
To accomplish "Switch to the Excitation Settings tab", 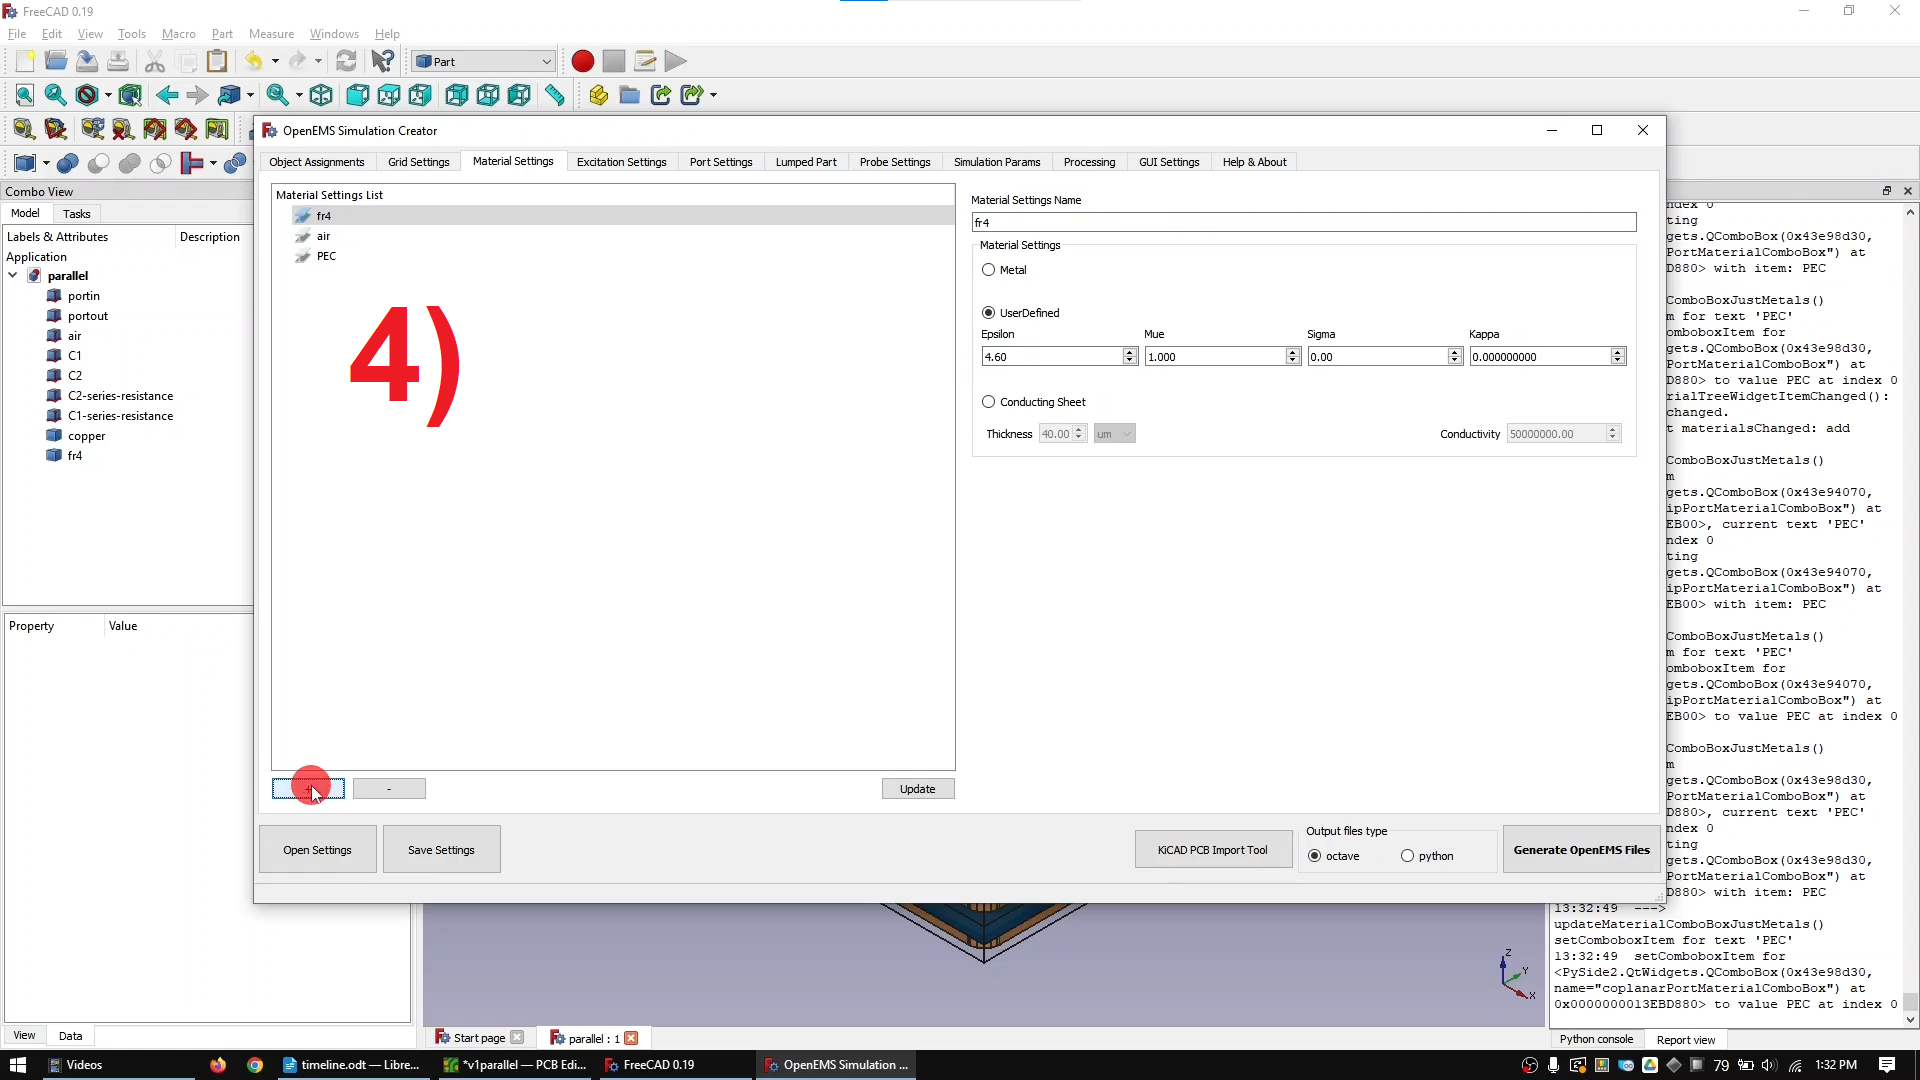I will pyautogui.click(x=621, y=161).
